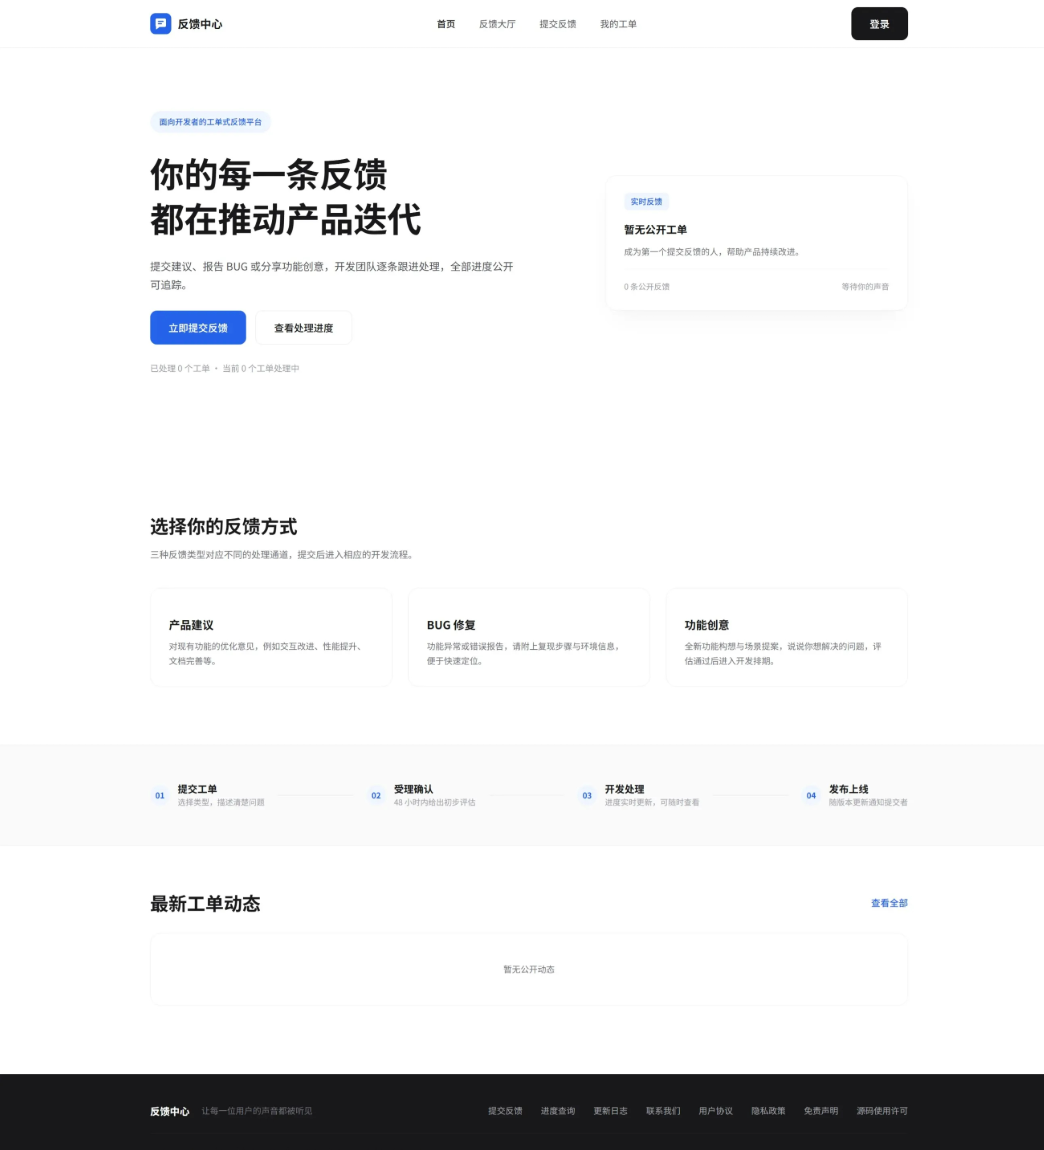Click the 04 step number circle
Screen dimensions: 1044x1150
[x=811, y=795]
